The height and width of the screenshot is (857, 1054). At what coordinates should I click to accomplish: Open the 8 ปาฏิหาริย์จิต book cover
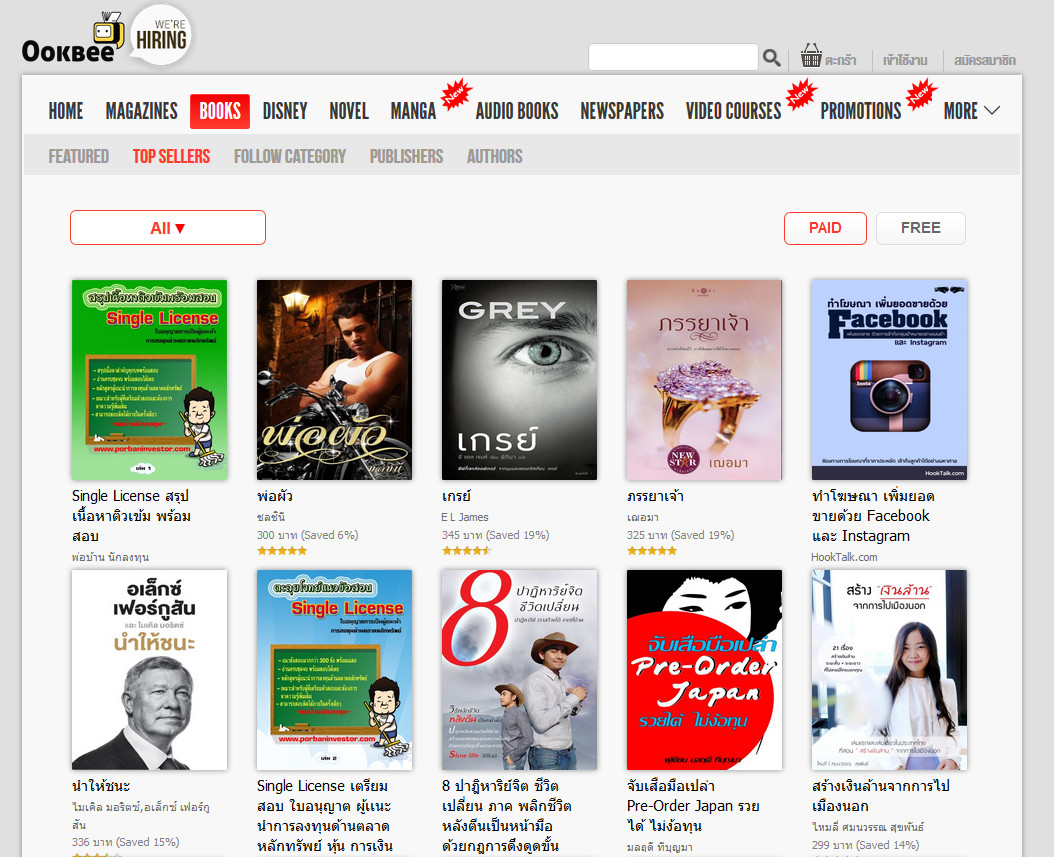pos(519,669)
